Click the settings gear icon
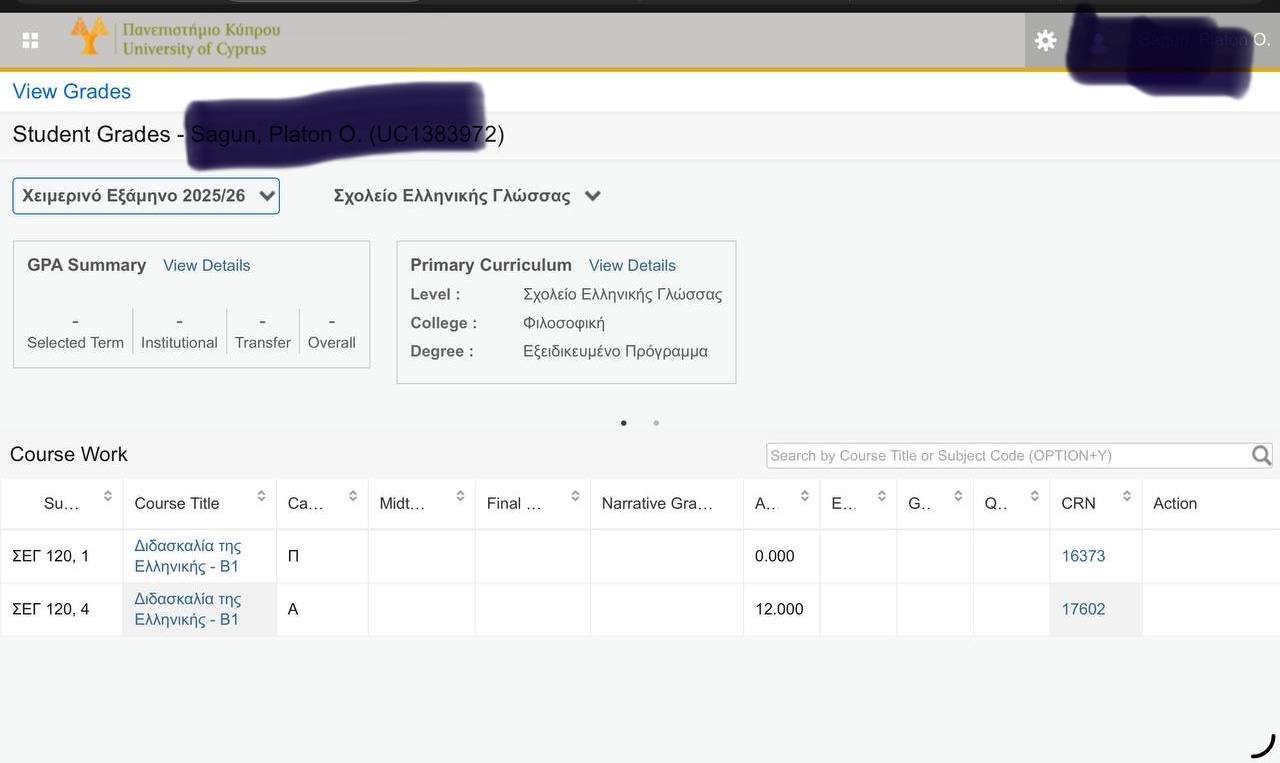The width and height of the screenshot is (1280, 763). coord(1045,40)
